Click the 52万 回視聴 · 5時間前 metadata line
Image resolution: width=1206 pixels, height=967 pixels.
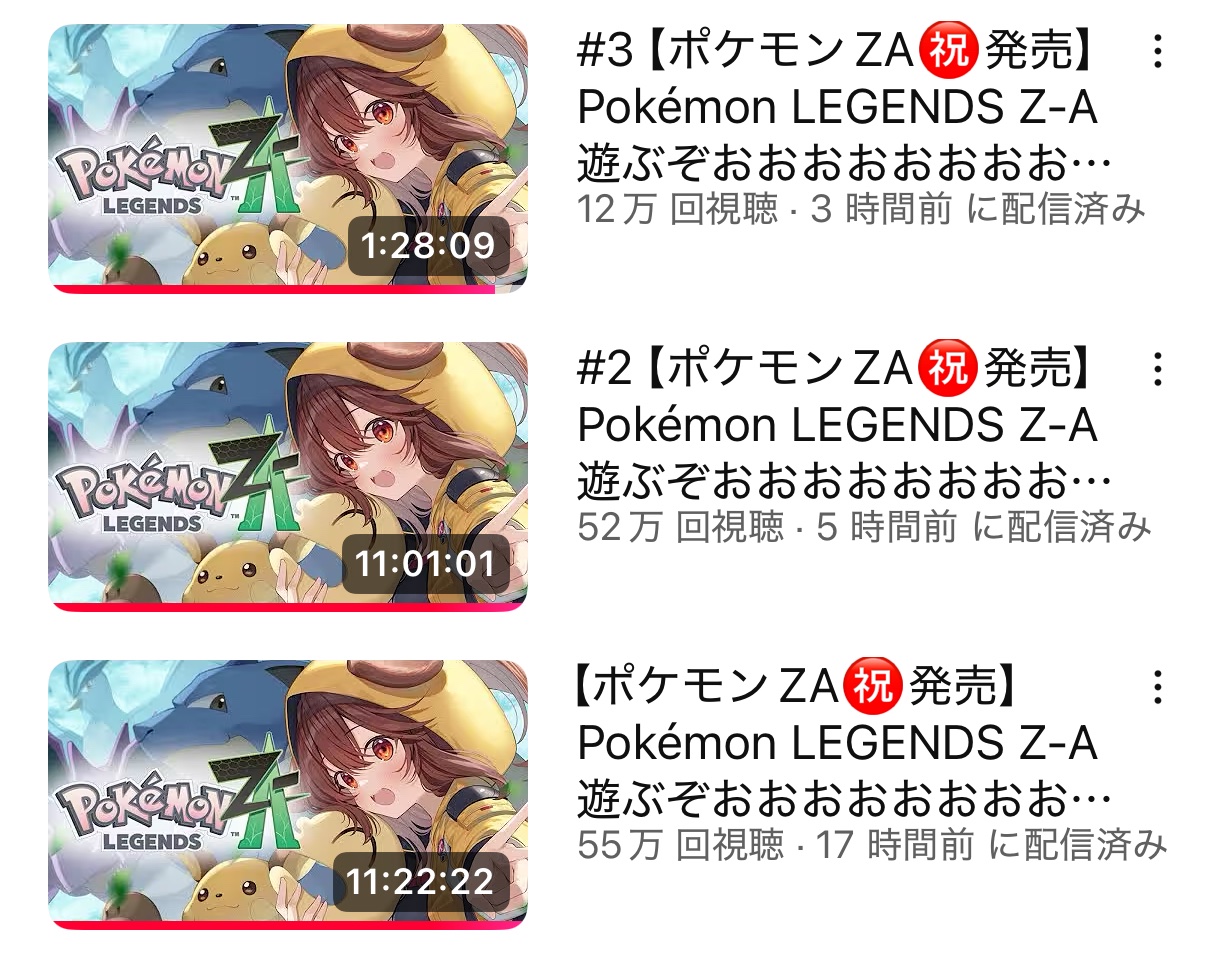point(864,527)
